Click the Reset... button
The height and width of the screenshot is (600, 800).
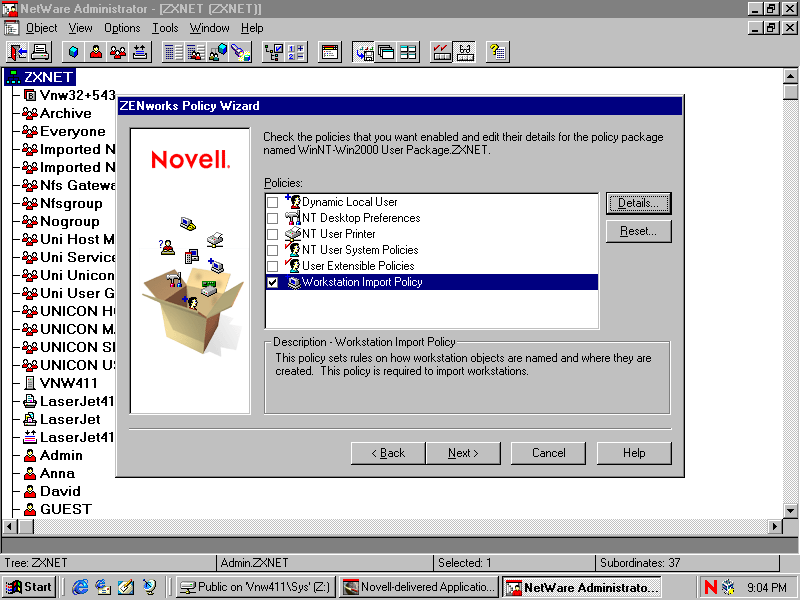638,231
